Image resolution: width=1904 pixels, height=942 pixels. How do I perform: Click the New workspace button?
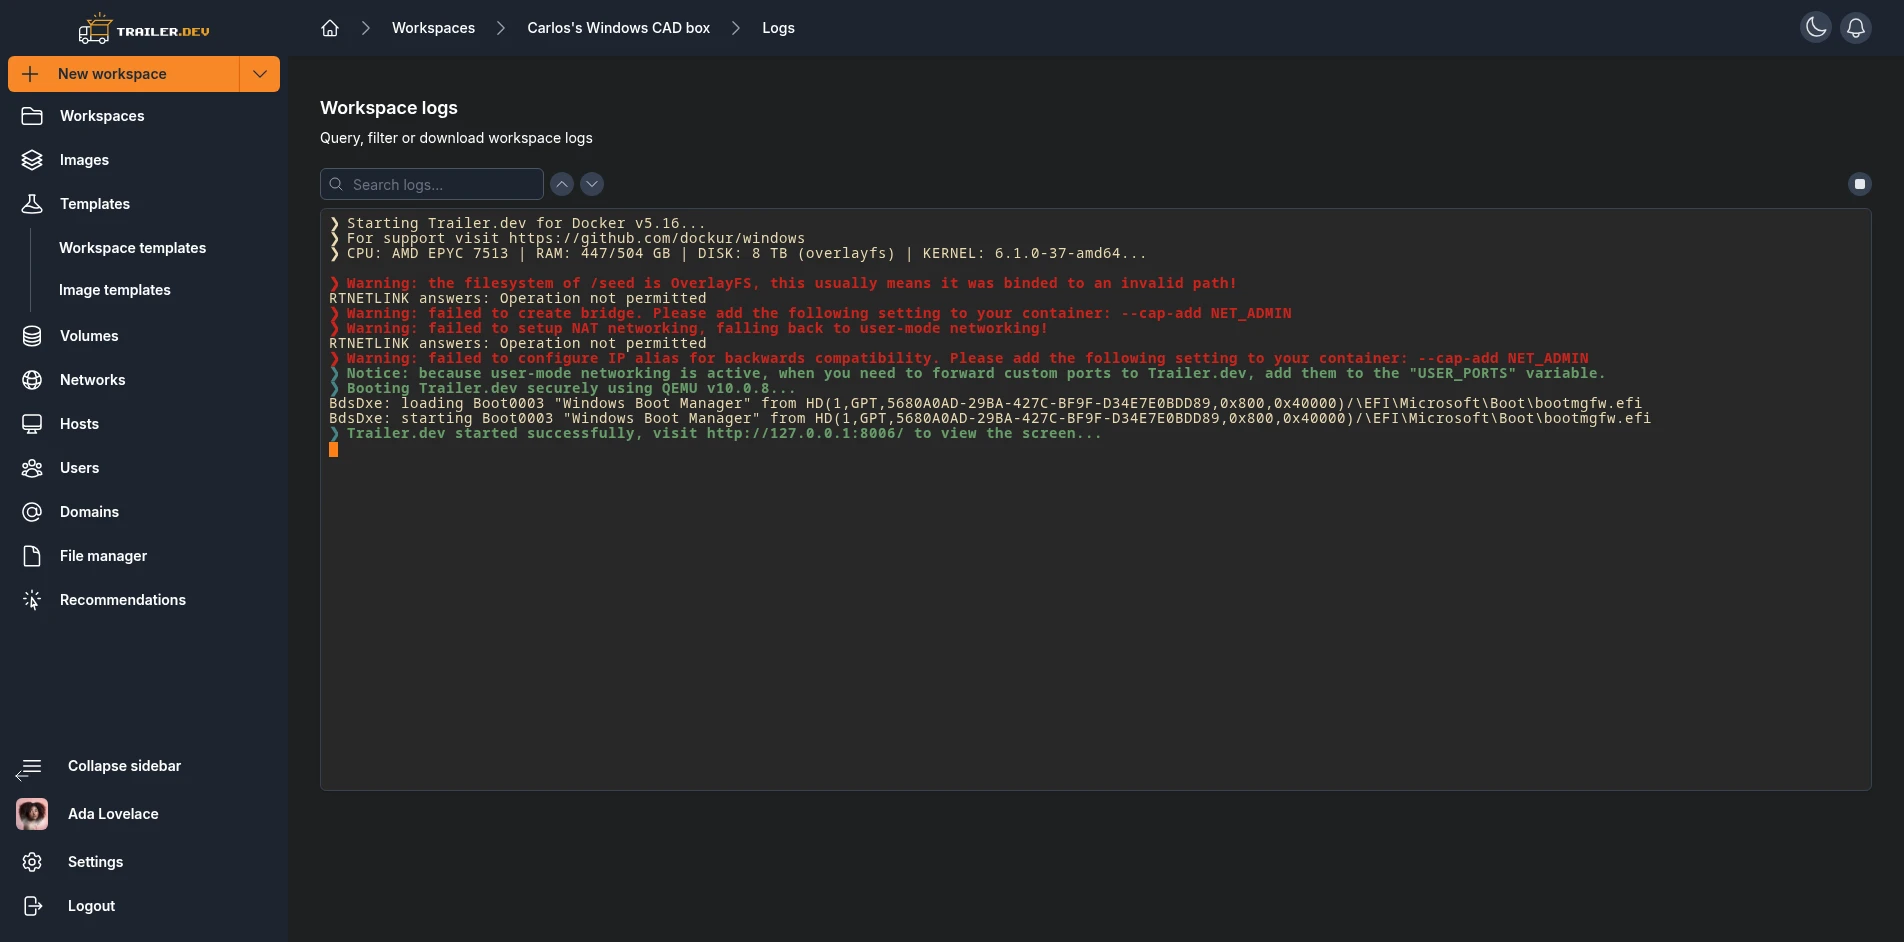[x=124, y=74]
